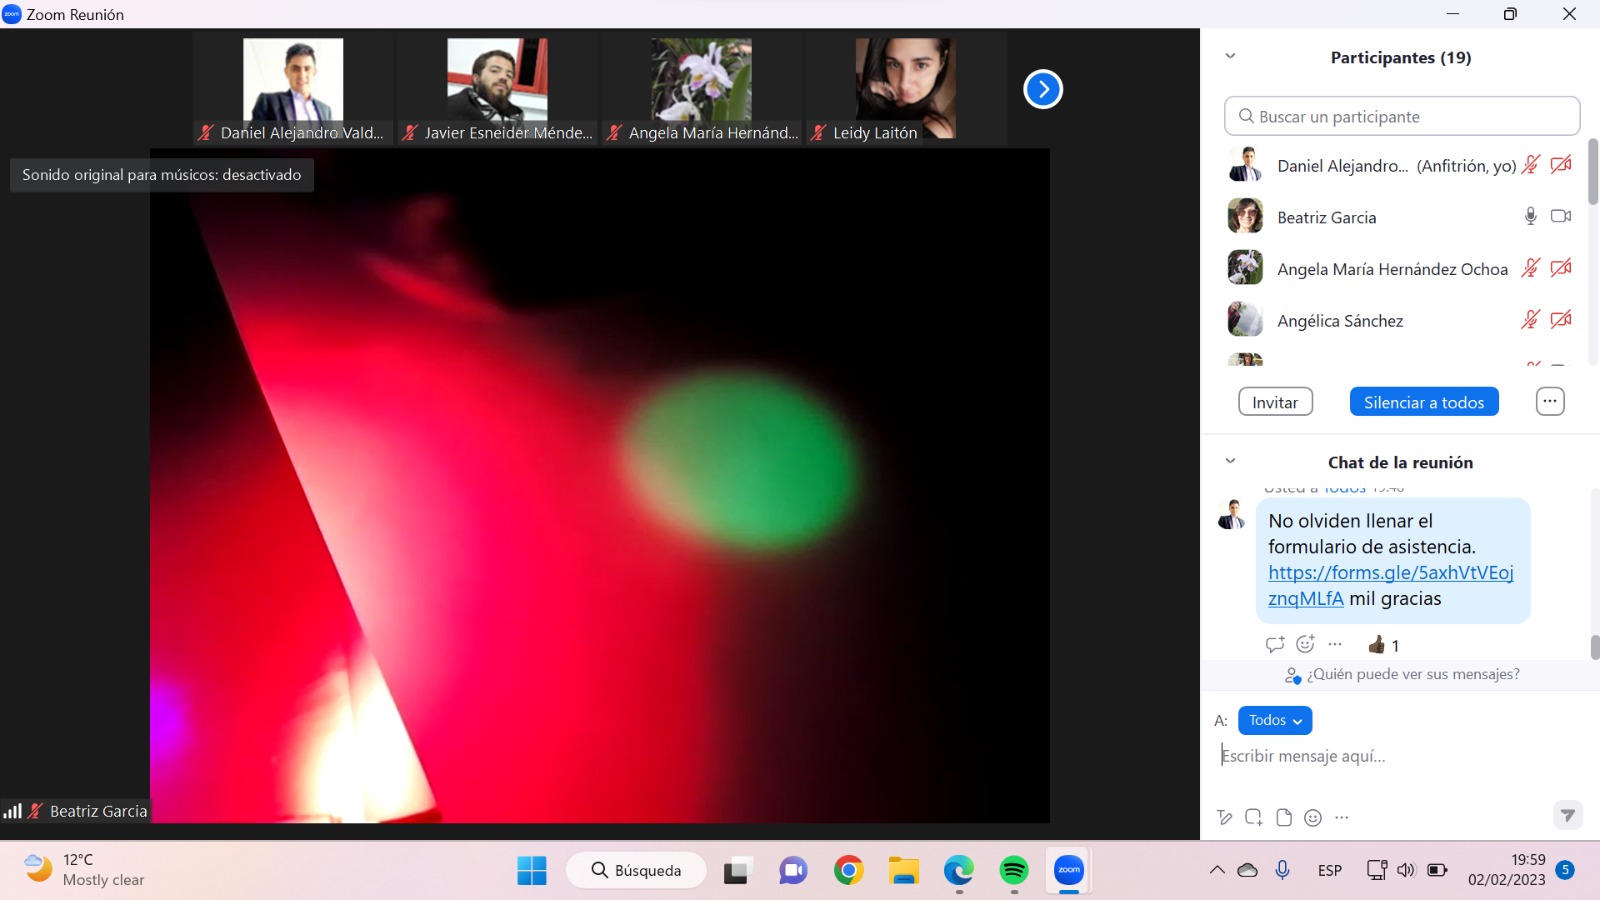
Task: Open the Todos recipient dropdown
Action: tap(1275, 720)
